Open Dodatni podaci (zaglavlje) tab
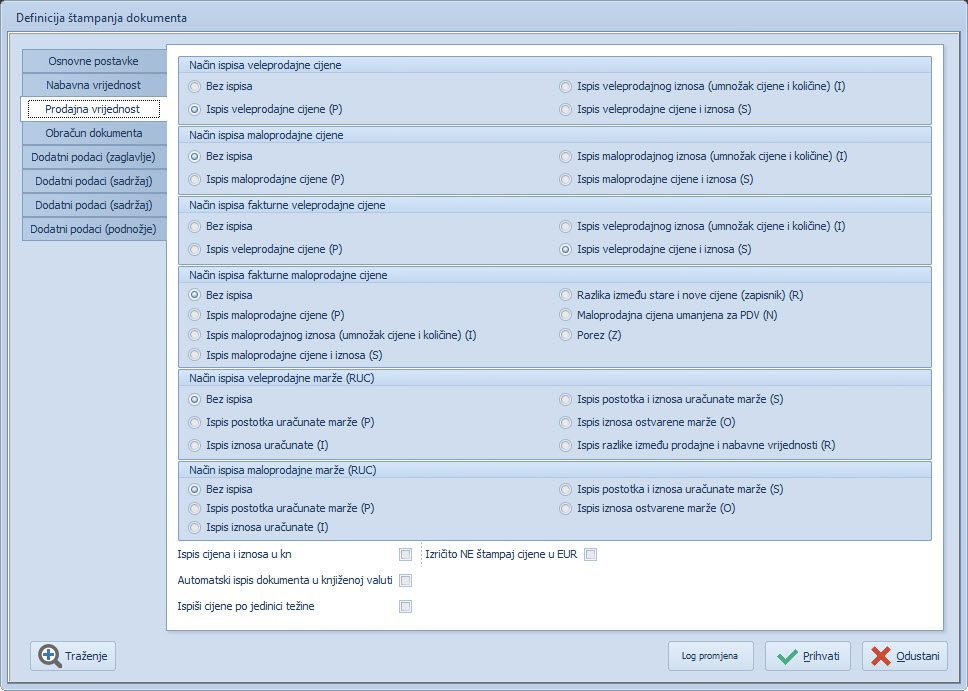Viewport: 968px width, 691px height. point(93,157)
